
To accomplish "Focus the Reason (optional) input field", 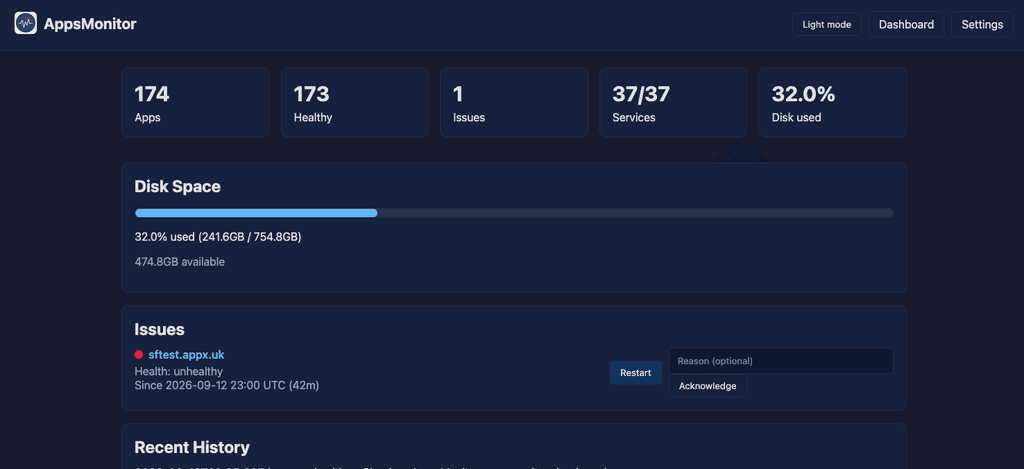I will (x=780, y=361).
